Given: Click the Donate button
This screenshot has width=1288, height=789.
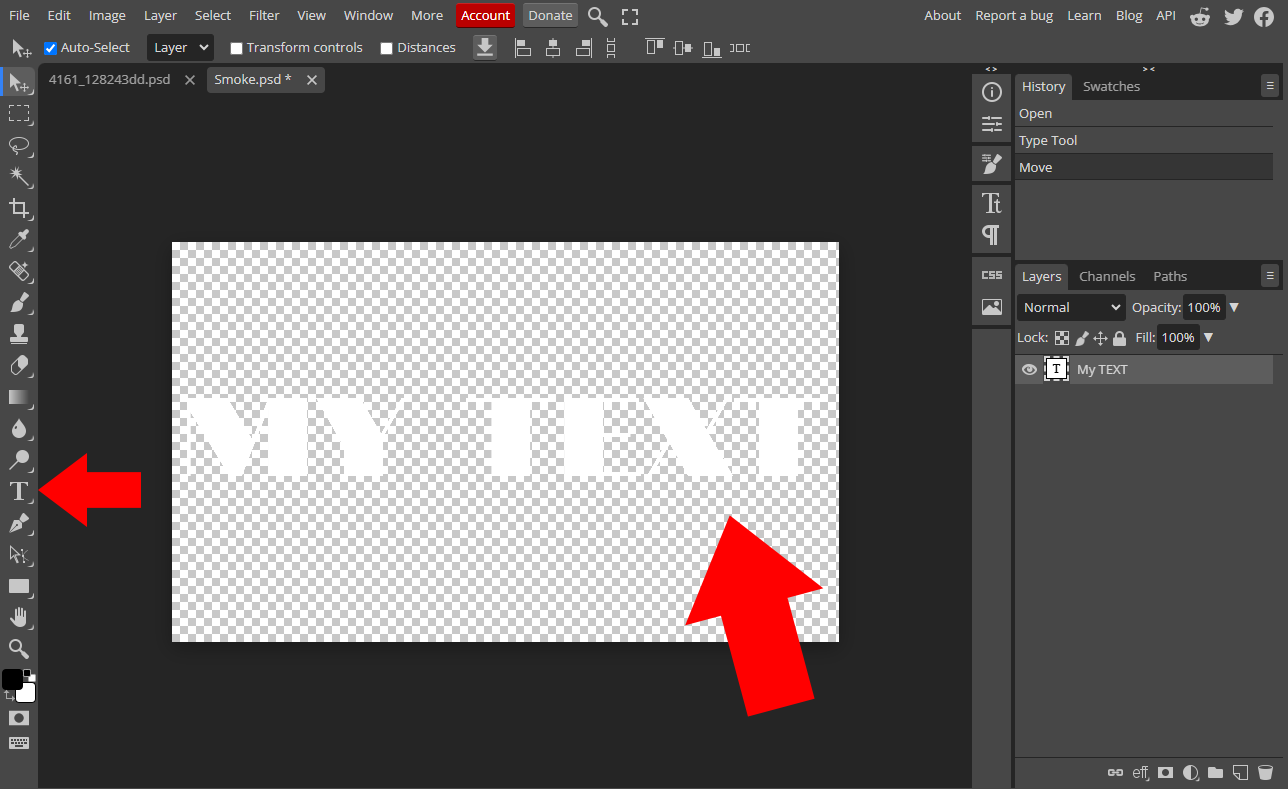Looking at the screenshot, I should coord(549,15).
